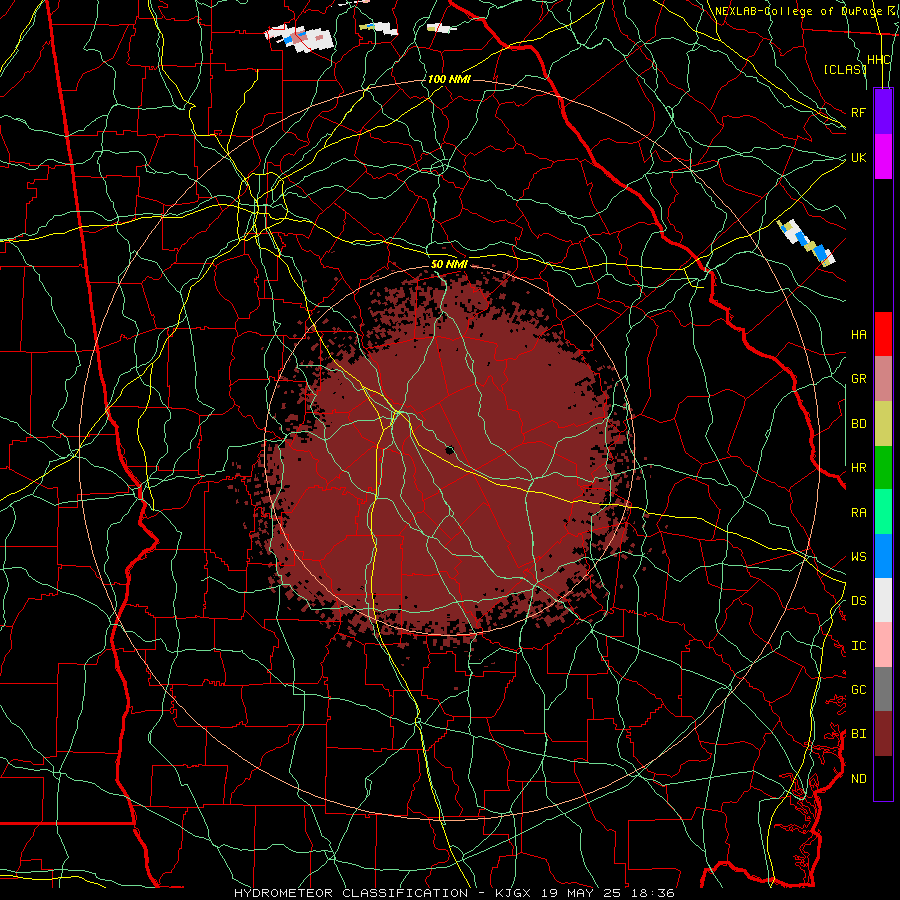Image resolution: width=900 pixels, height=900 pixels.
Task: Click the 50 NMI range ring label
Action: (x=449, y=264)
